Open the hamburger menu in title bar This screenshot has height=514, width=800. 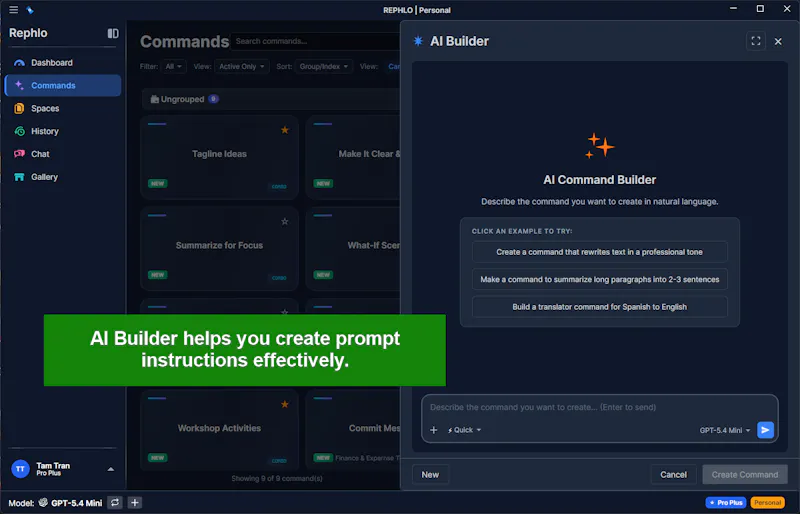coord(14,10)
